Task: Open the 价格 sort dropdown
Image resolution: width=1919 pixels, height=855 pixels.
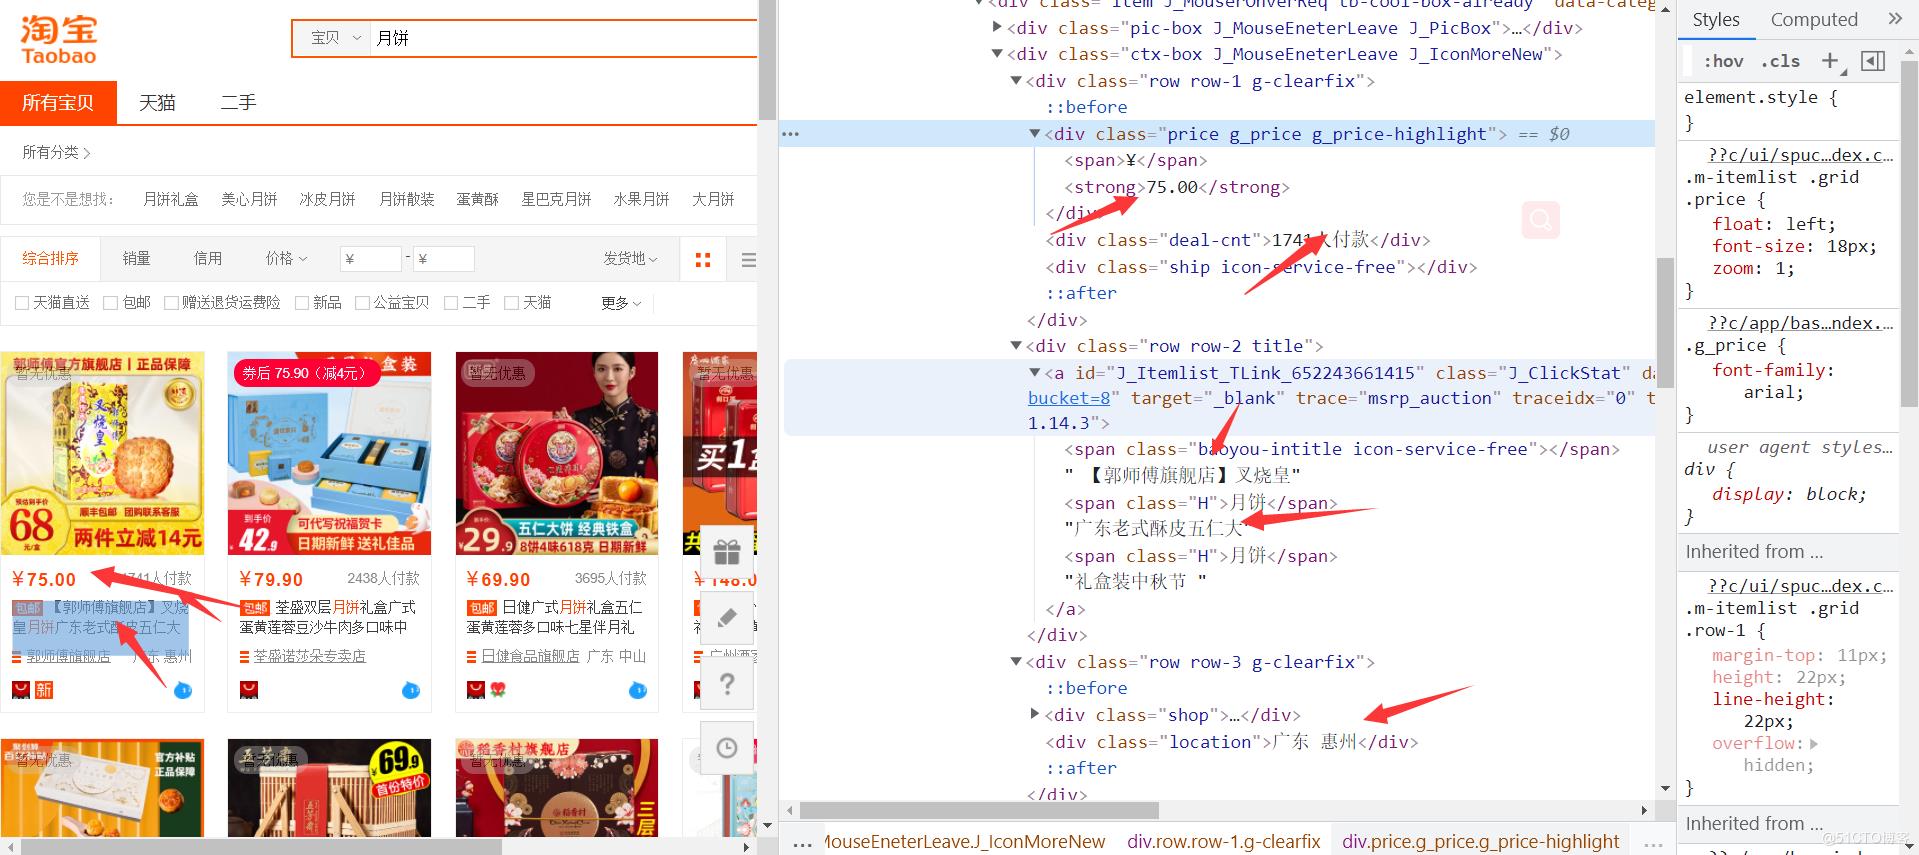Action: click(286, 258)
